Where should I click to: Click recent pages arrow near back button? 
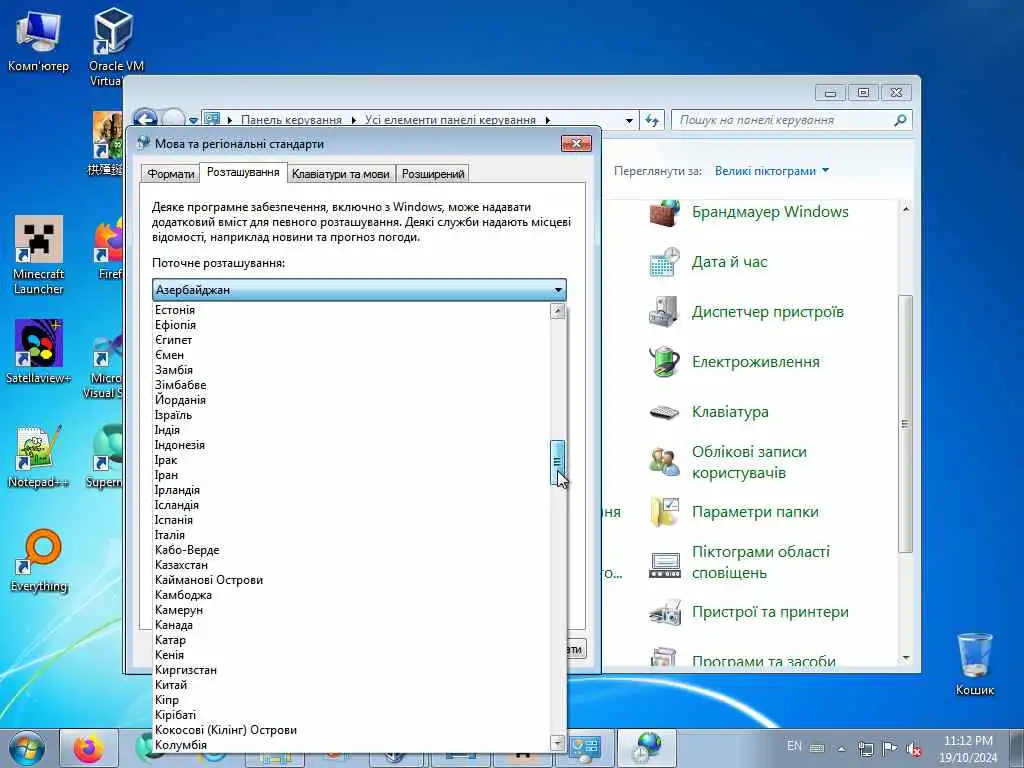click(x=193, y=121)
